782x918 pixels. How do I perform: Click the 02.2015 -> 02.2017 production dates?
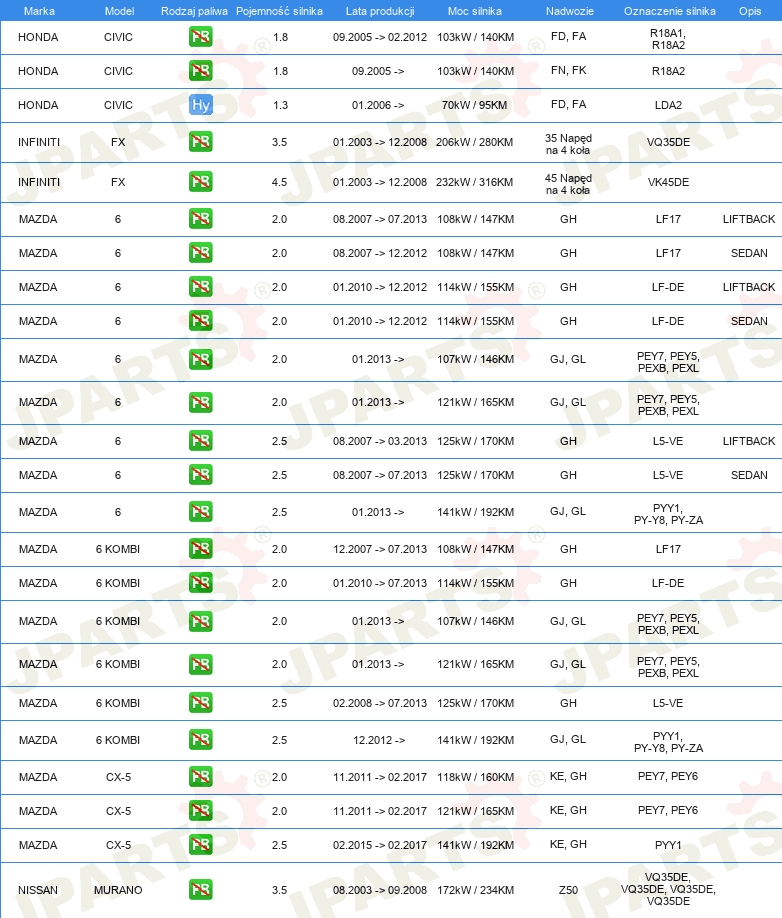(380, 845)
